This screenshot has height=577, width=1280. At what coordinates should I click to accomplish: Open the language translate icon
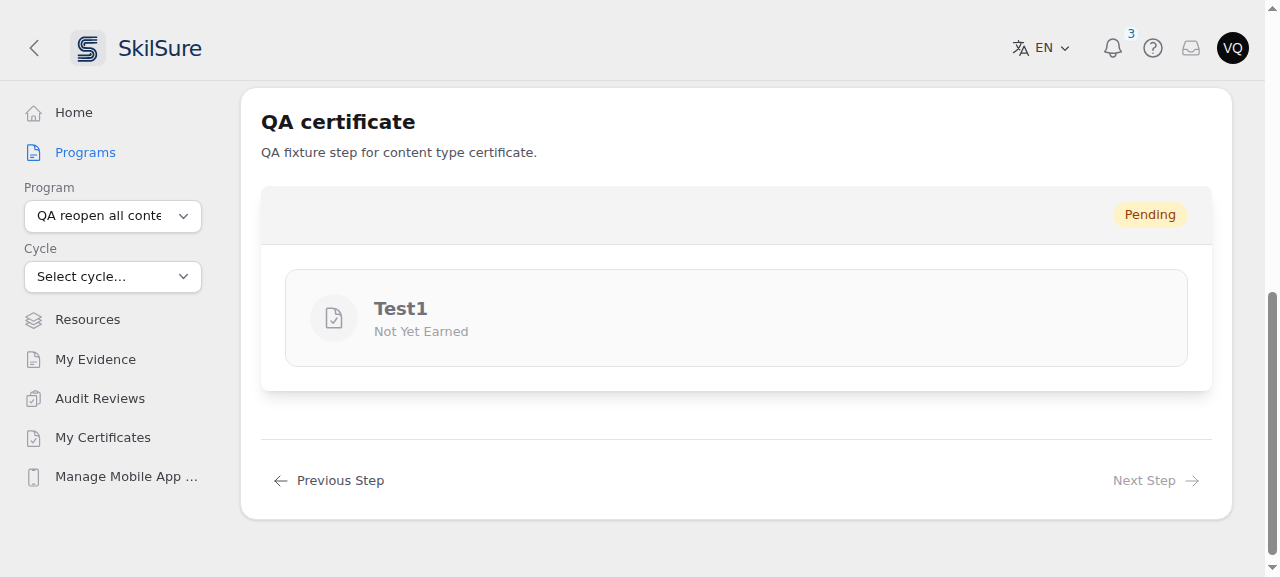tap(1020, 48)
